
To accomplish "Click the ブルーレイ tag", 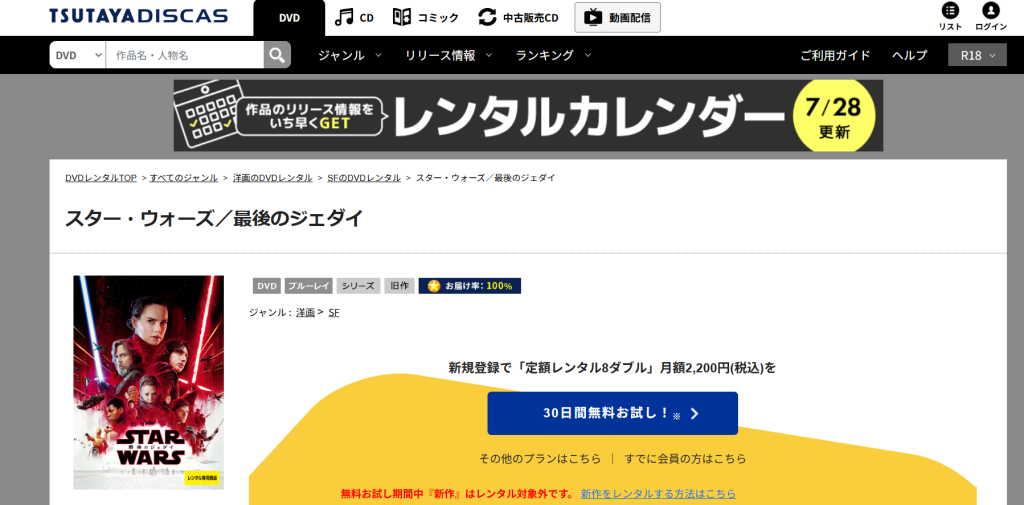I will tap(309, 286).
